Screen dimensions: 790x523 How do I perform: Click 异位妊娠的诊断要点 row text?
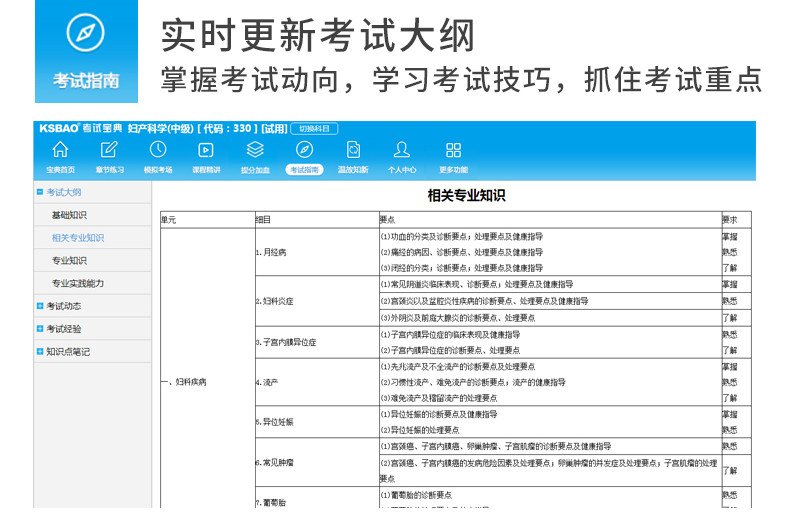coord(438,414)
